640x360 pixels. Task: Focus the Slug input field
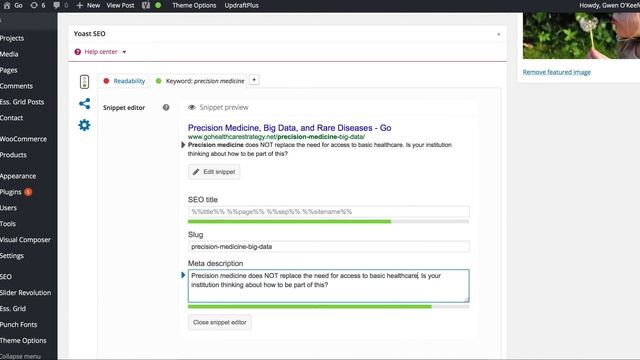click(329, 247)
